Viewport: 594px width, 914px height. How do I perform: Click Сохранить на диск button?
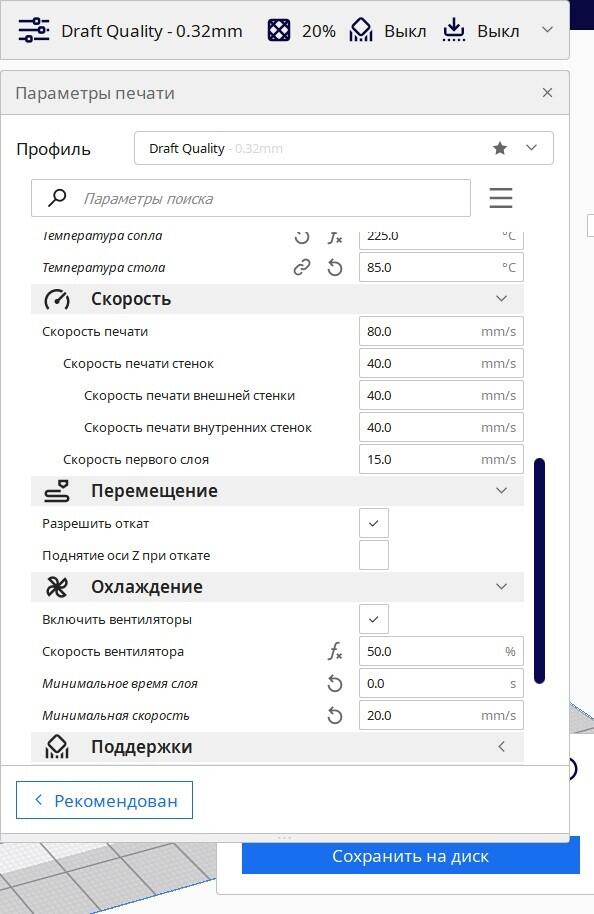411,856
